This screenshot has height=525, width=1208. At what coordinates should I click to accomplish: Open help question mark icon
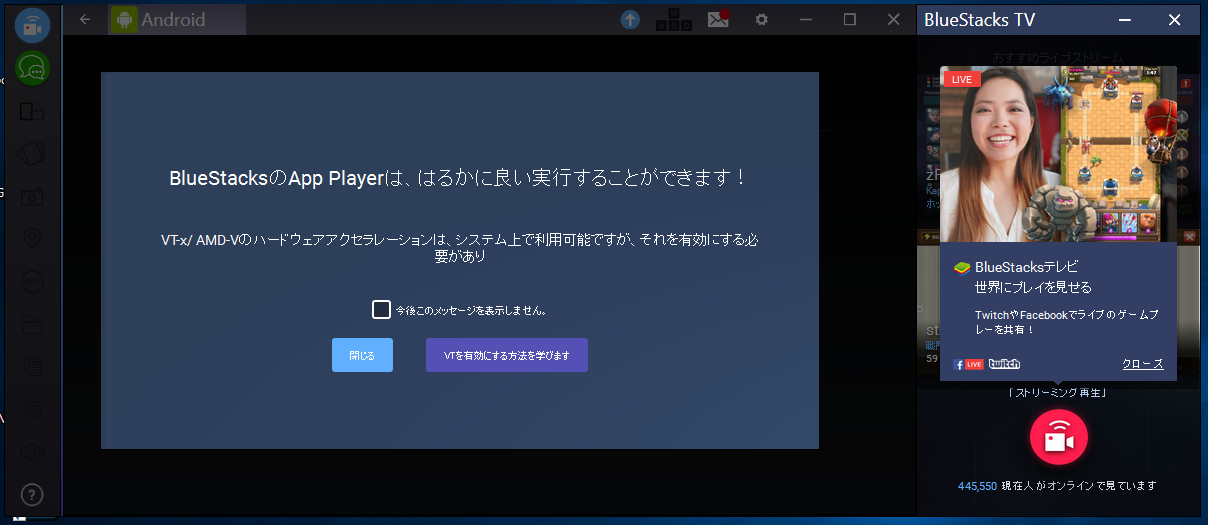tap(32, 494)
